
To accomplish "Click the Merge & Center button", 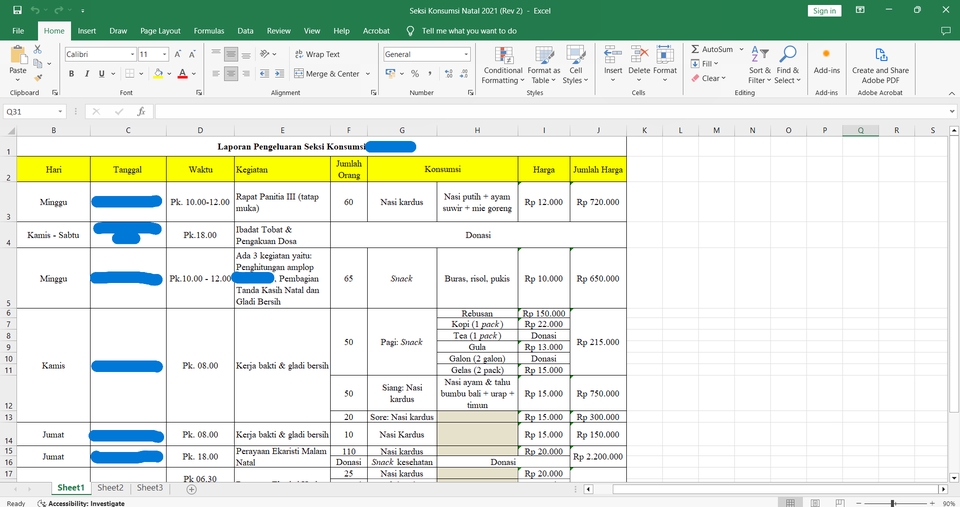I will 328,73.
